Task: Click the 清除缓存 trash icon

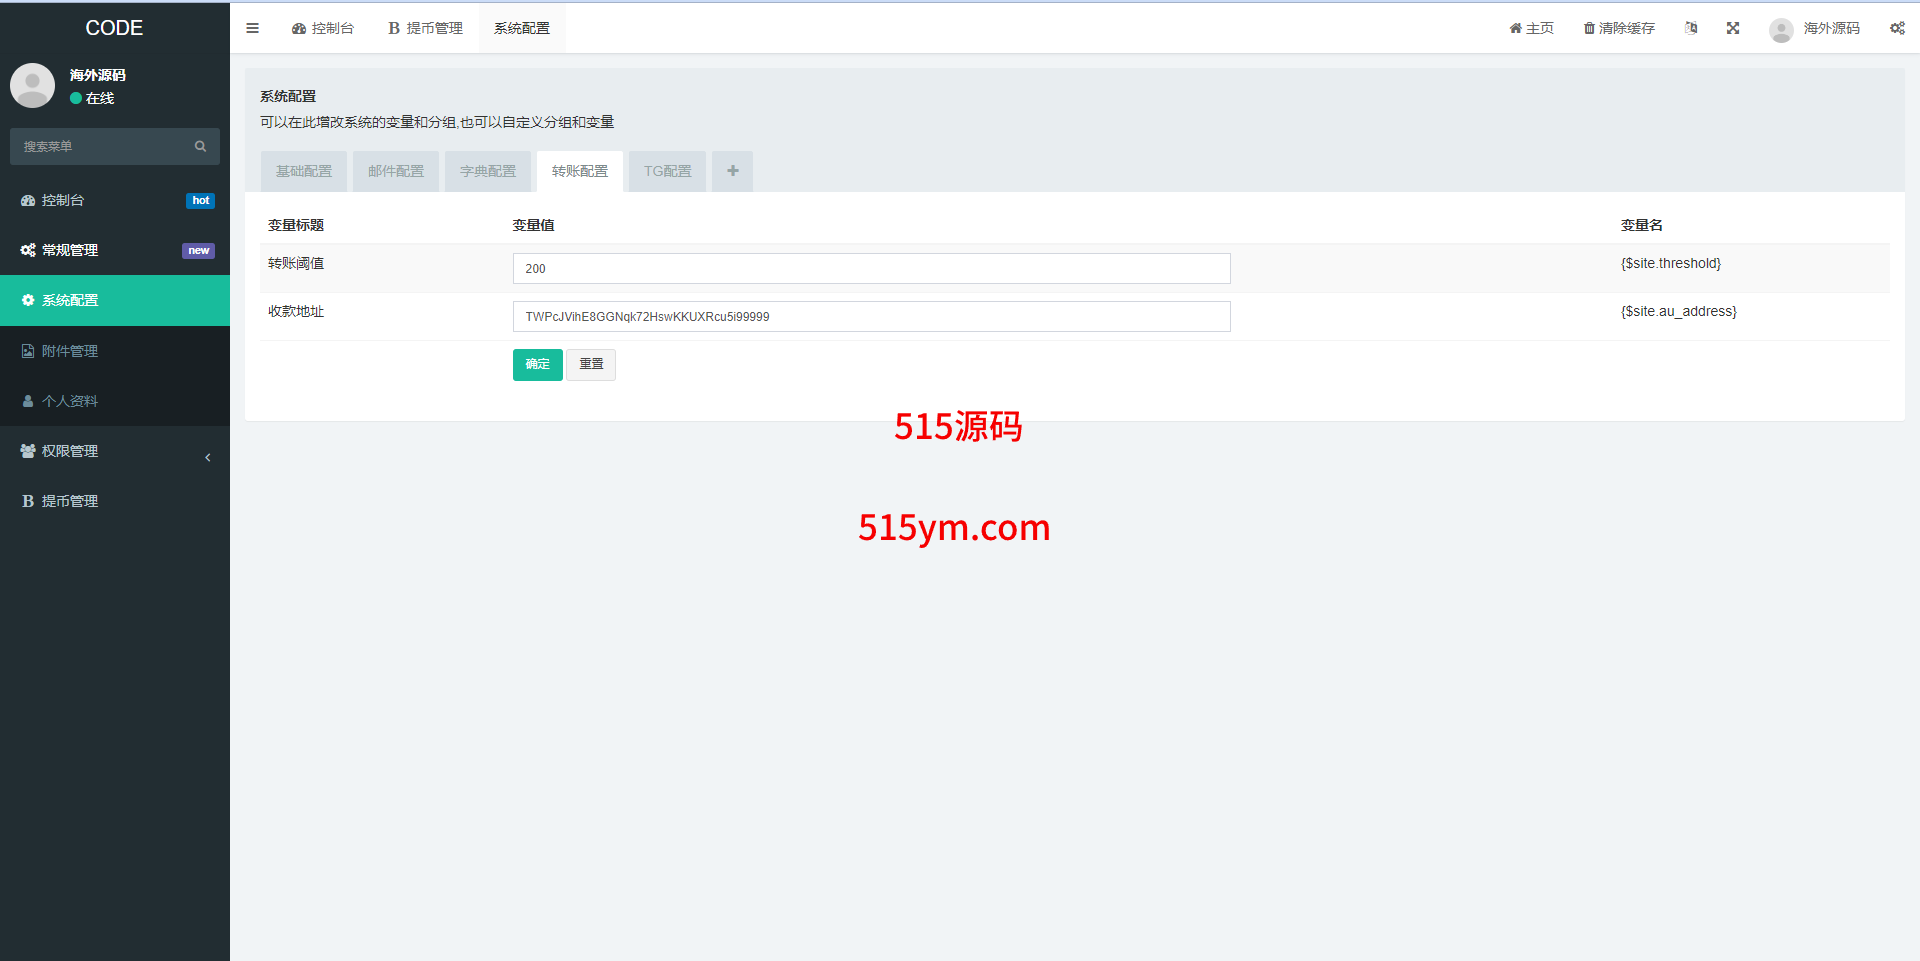Action: tap(1589, 28)
